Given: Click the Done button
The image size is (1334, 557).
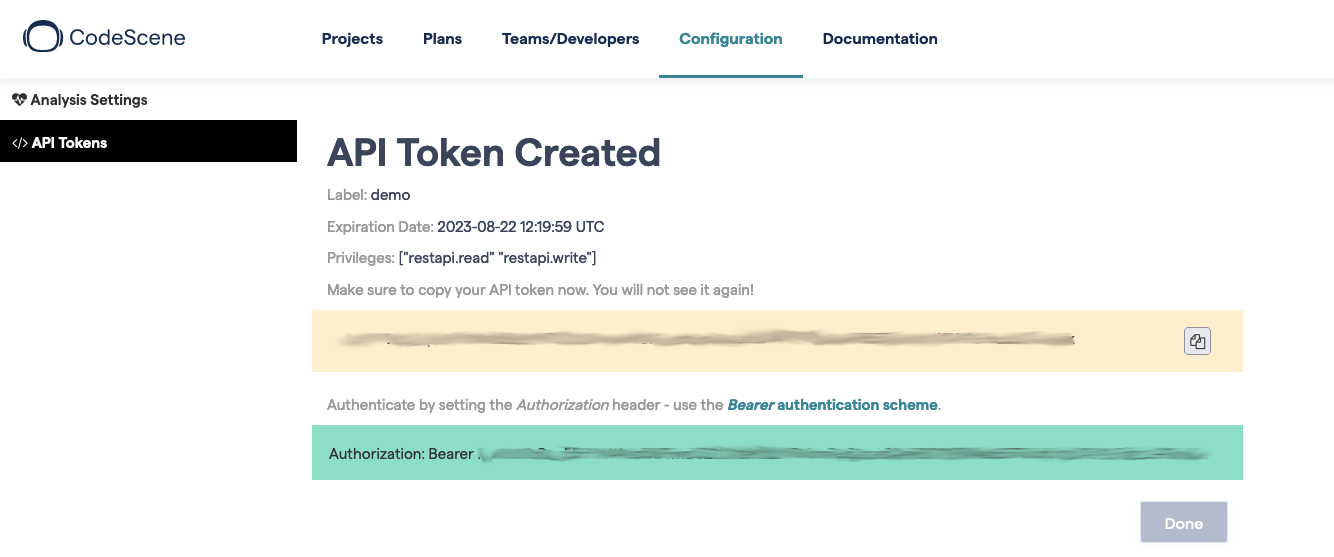Looking at the screenshot, I should coord(1184,523).
